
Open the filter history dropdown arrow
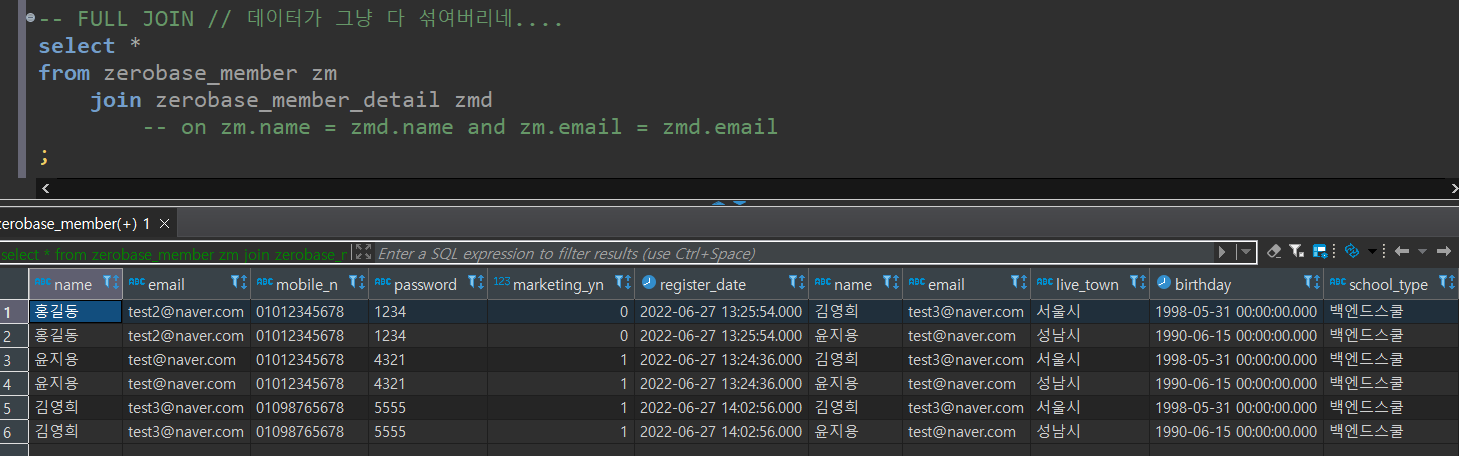(1245, 253)
